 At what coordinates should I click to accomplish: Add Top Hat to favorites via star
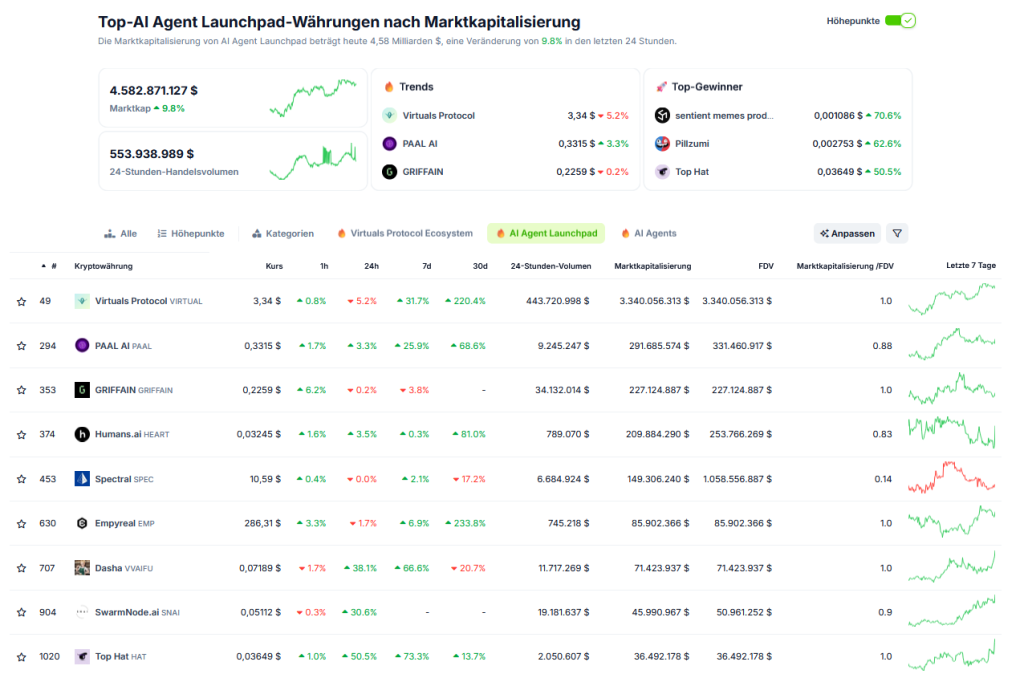point(22,657)
